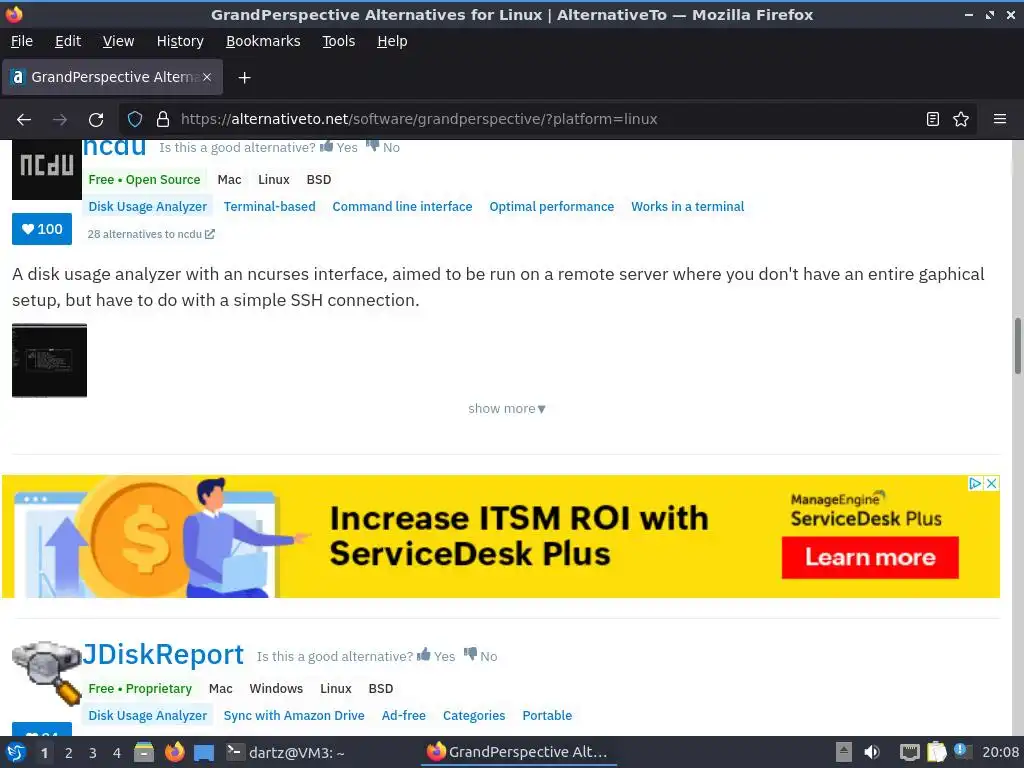Open Bookmarks menu
The width and height of the screenshot is (1024, 768).
point(263,41)
